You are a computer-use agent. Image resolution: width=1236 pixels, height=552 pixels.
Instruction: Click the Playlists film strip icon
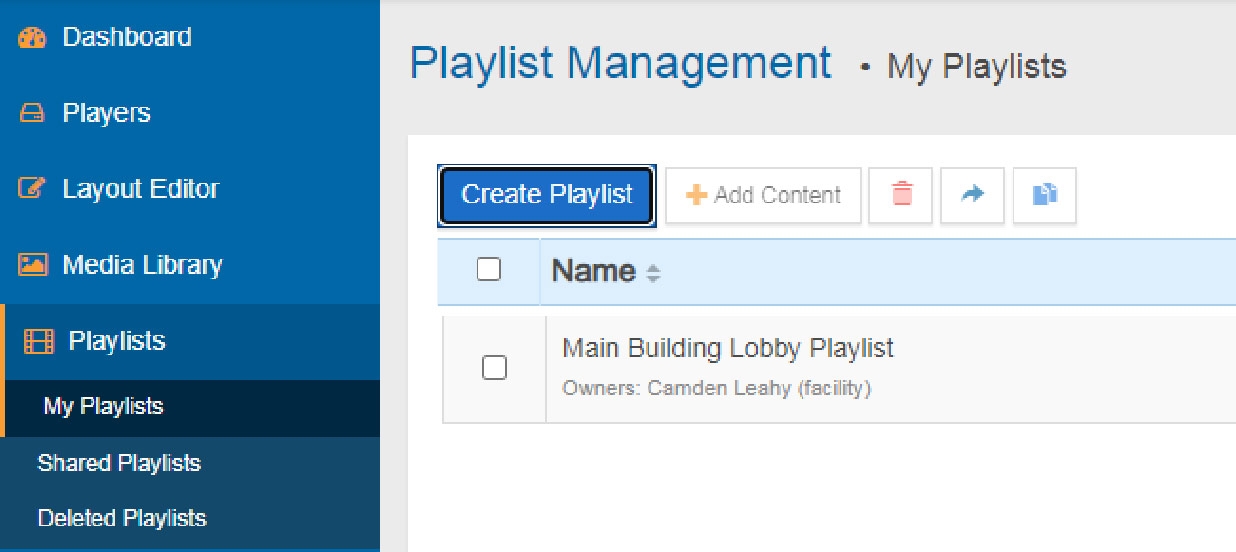[x=38, y=342]
